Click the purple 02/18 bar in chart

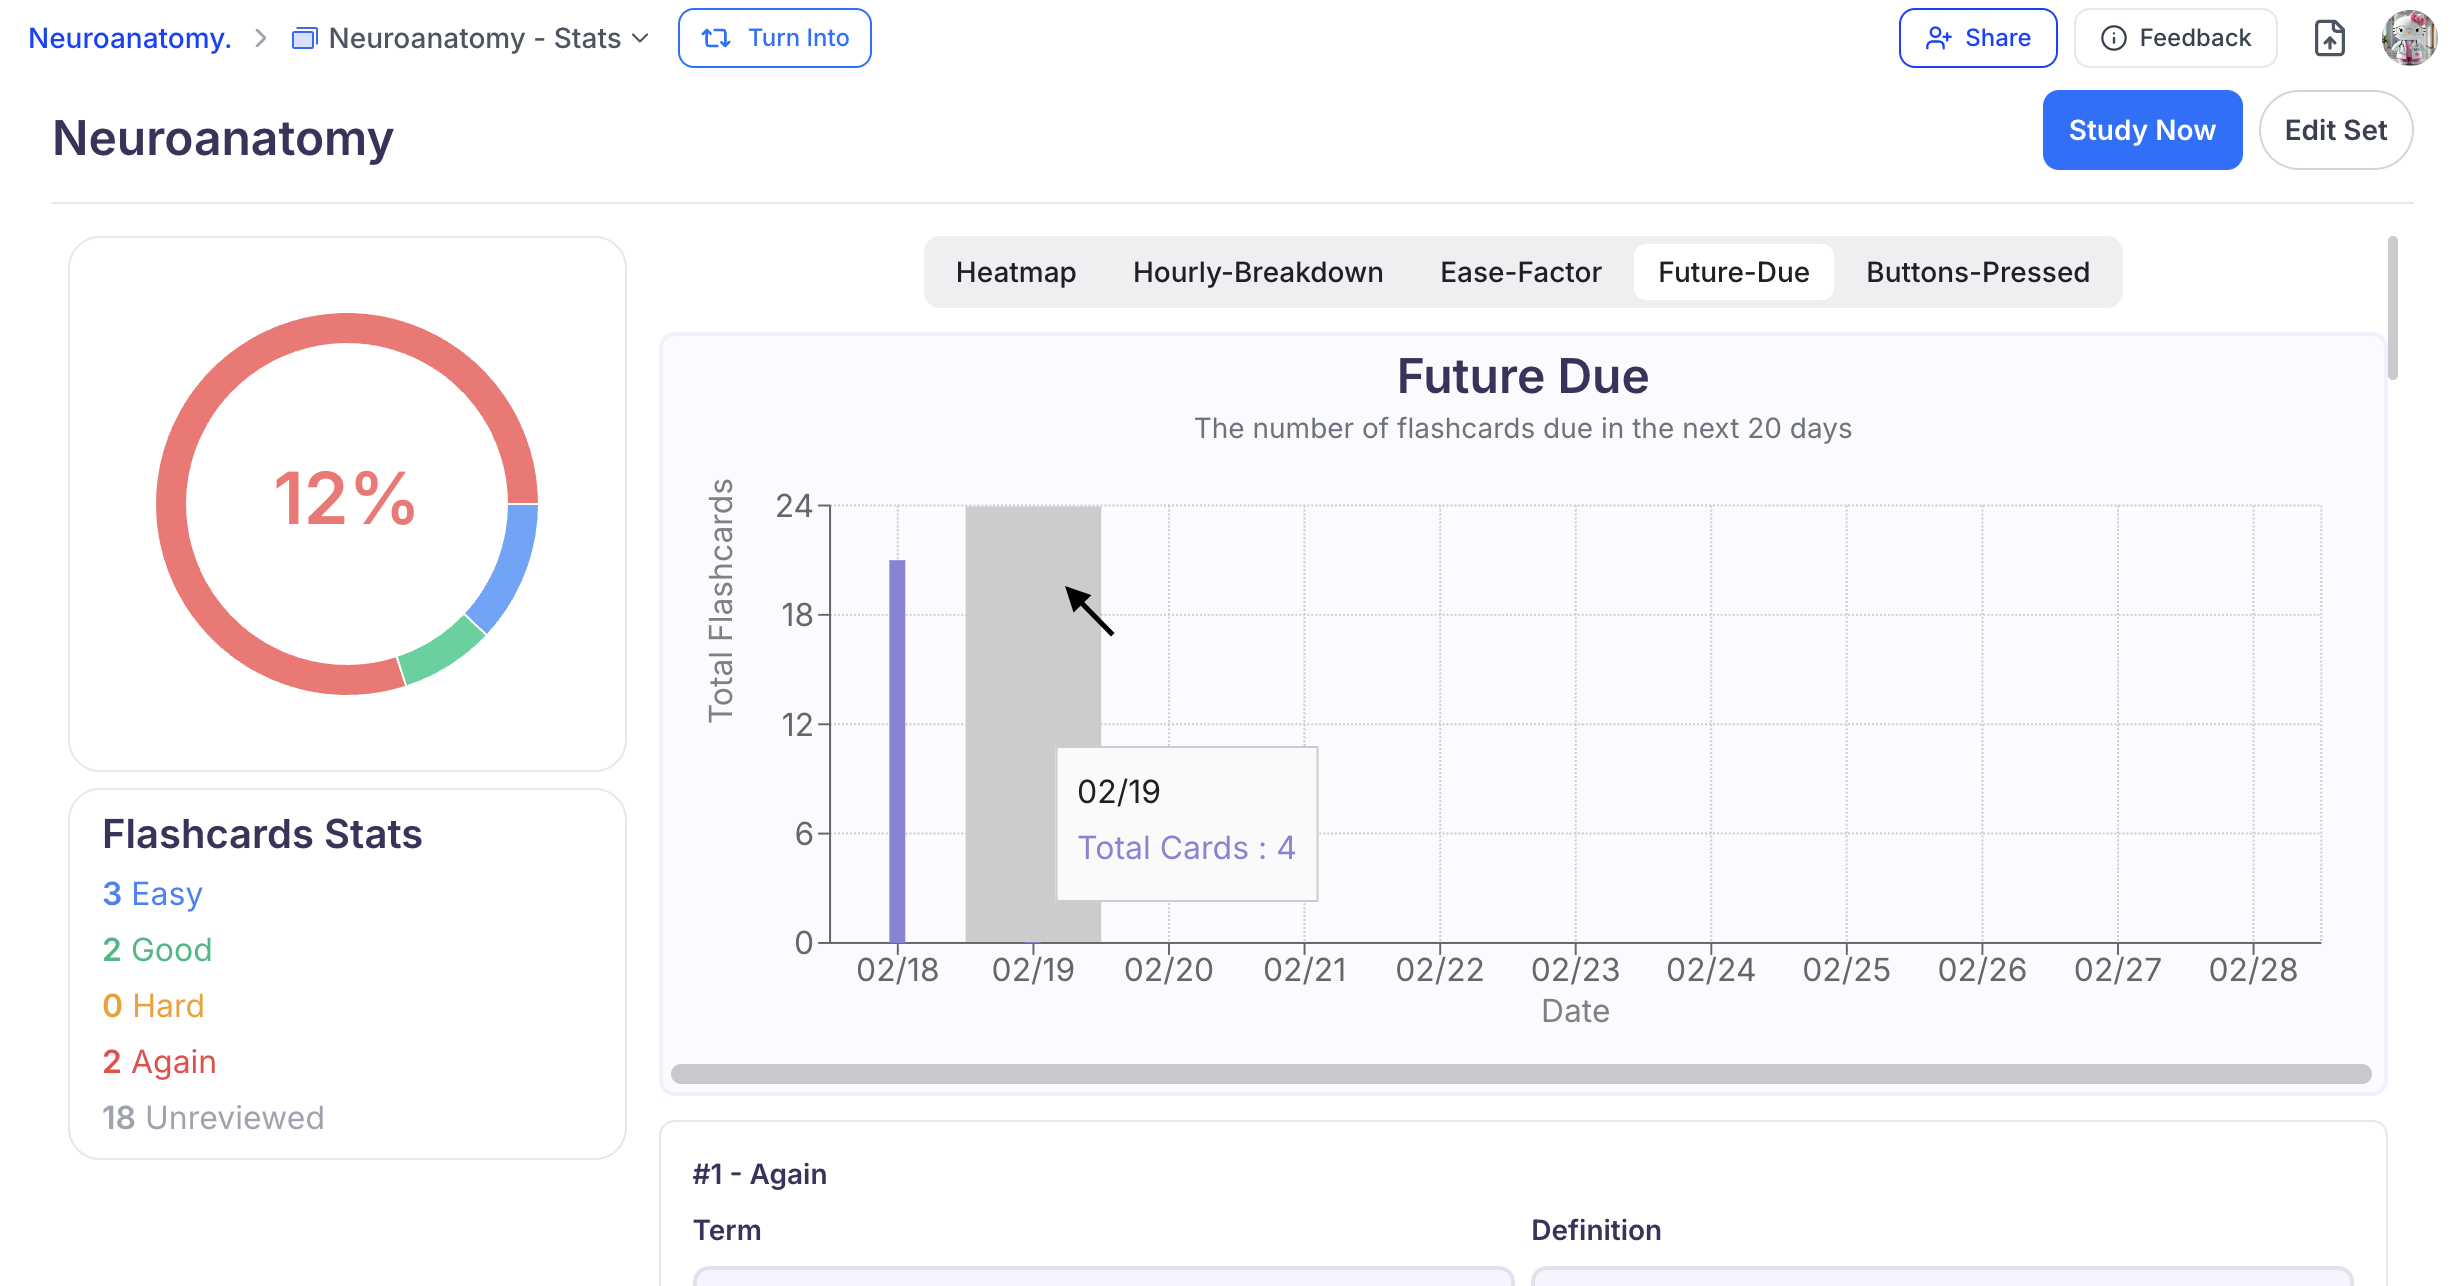click(x=897, y=750)
